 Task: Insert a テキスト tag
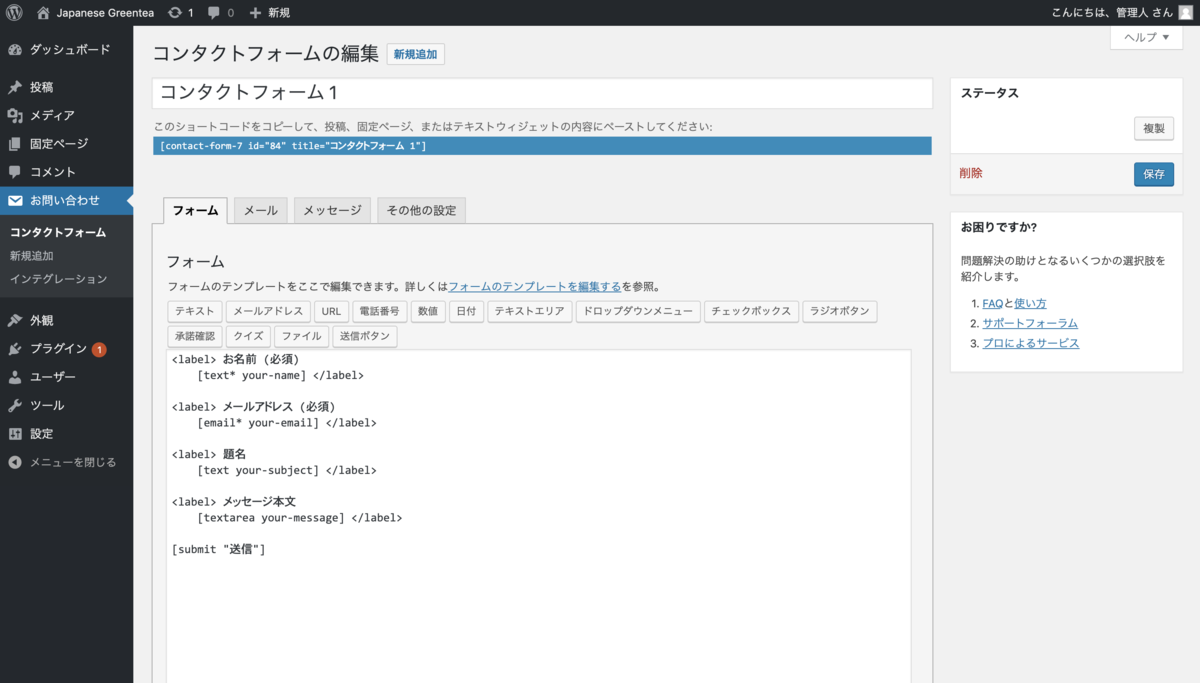(194, 311)
